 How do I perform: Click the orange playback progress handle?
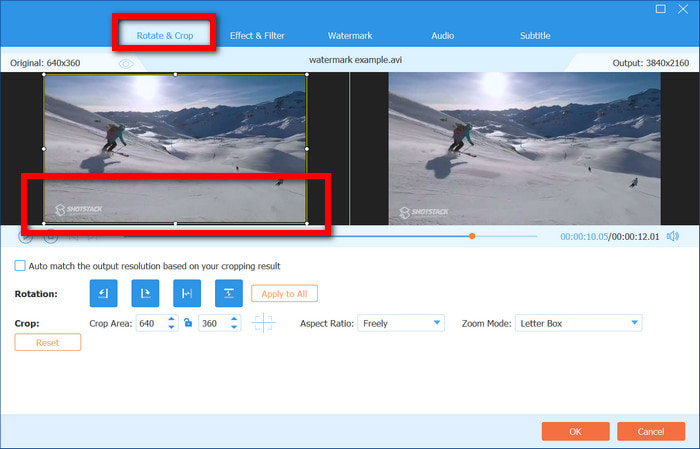pos(472,236)
